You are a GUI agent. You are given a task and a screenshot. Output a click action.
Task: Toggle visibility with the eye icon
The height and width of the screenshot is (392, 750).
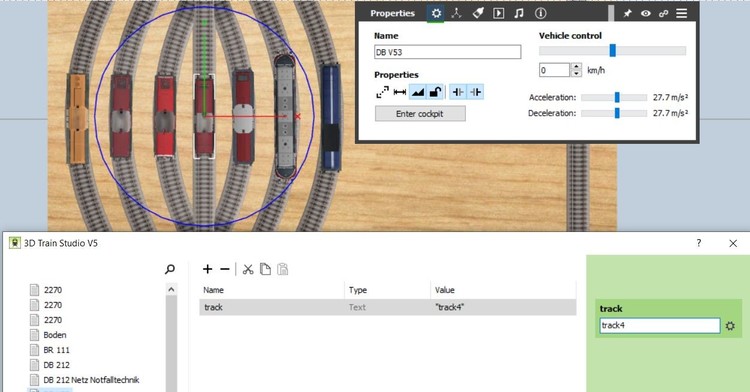[645, 13]
